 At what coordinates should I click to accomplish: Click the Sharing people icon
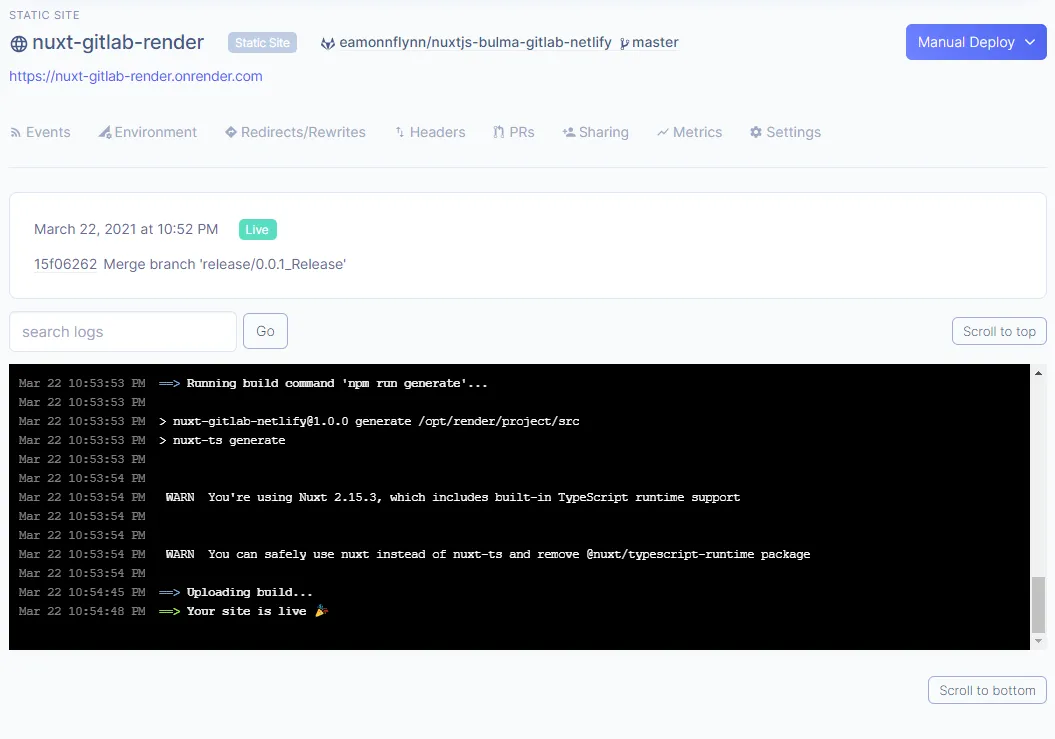[x=569, y=133]
